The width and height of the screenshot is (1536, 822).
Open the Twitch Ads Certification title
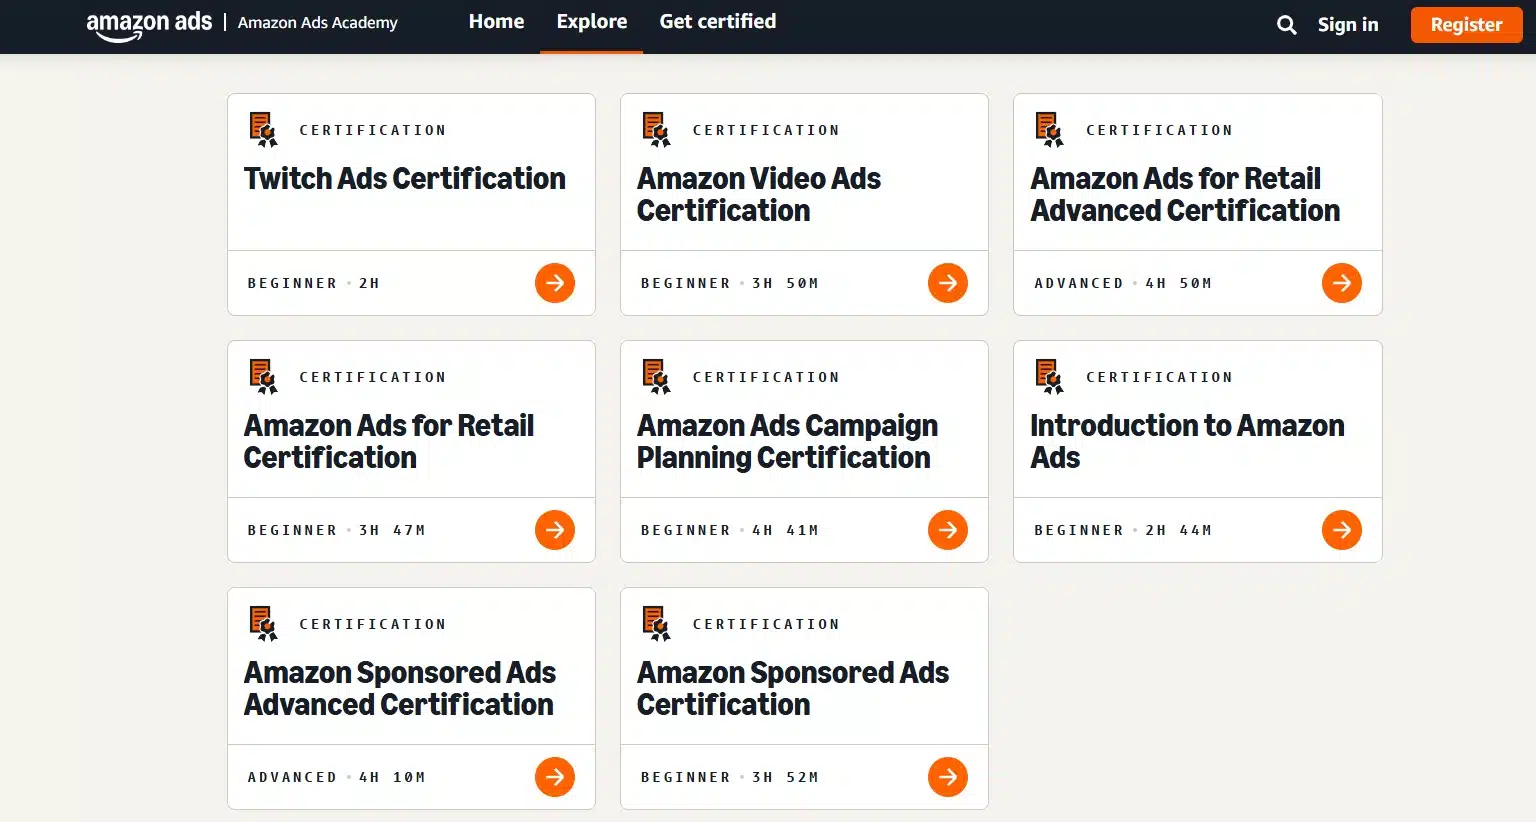pyautogui.click(x=405, y=179)
